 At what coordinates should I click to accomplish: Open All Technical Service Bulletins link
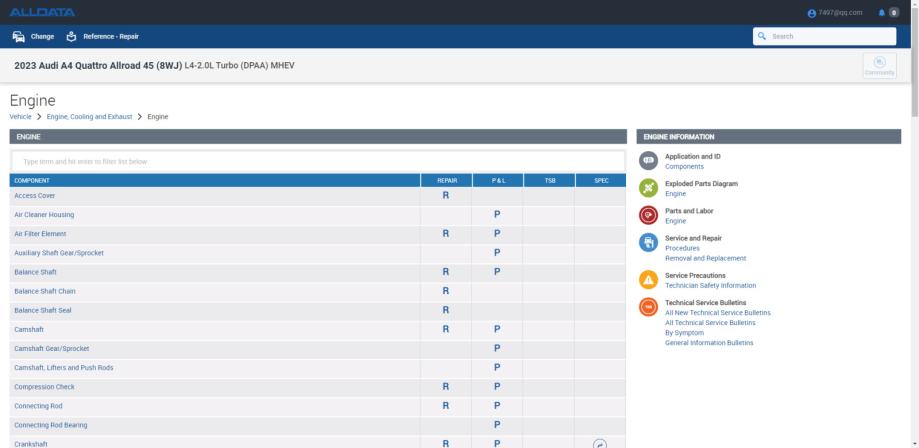(710, 323)
